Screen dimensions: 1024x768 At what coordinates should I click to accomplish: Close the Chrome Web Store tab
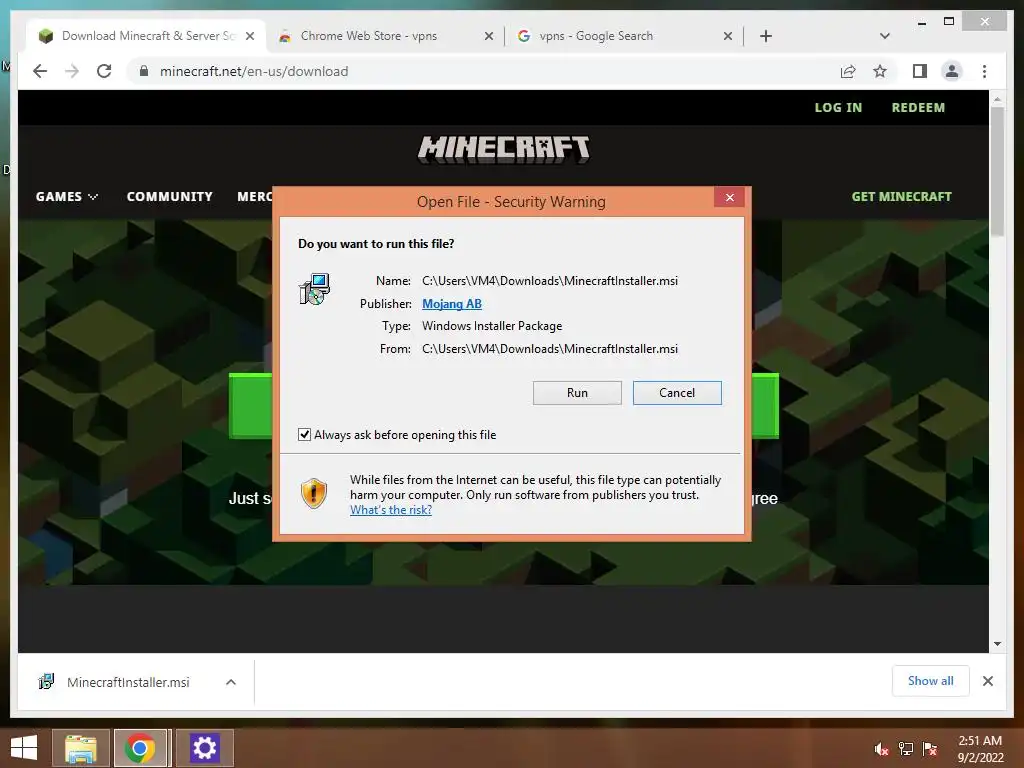[488, 36]
